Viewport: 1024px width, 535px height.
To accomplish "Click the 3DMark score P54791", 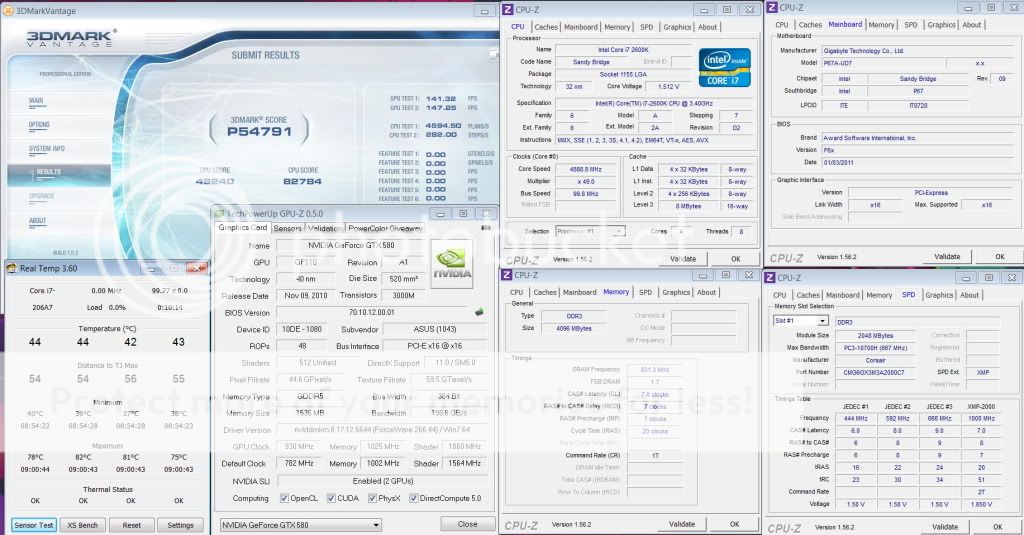I will pos(259,132).
